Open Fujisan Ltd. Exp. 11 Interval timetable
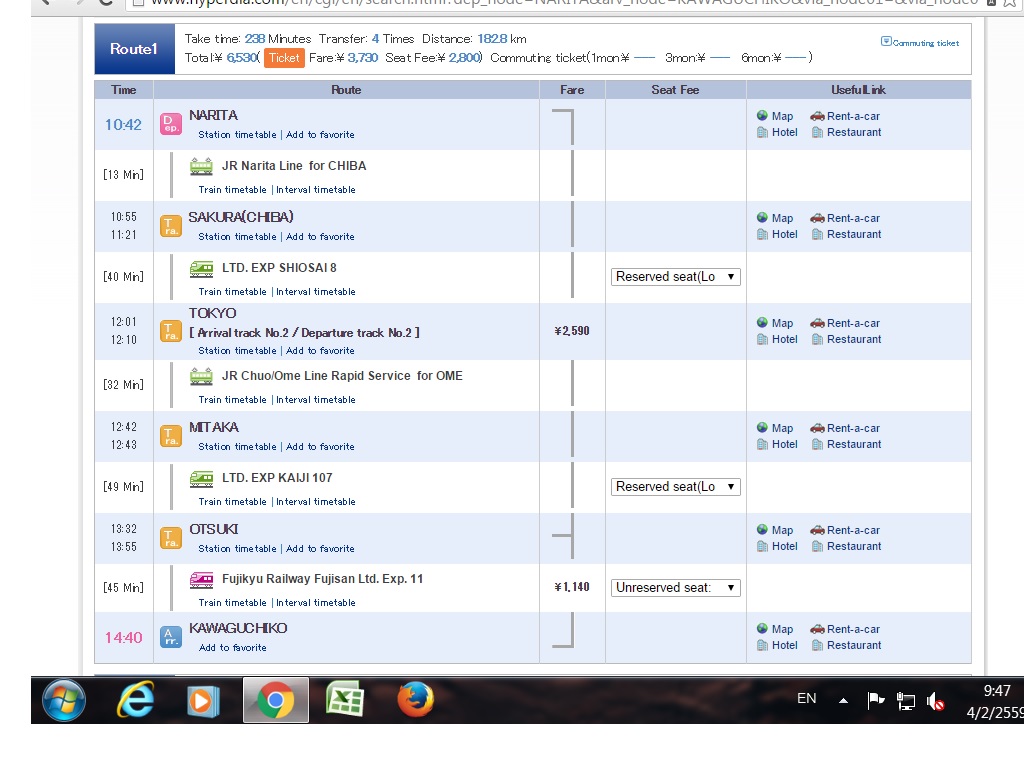Image resolution: width=1024 pixels, height=768 pixels. 316,603
